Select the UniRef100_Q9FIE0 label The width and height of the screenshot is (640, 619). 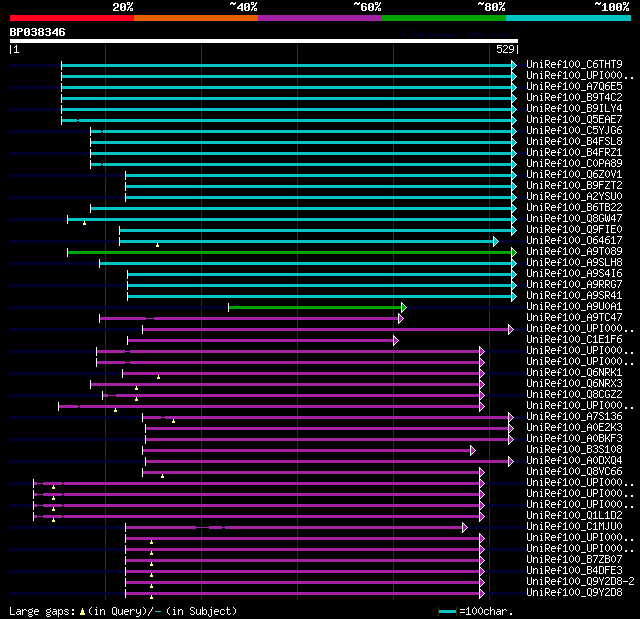point(574,230)
